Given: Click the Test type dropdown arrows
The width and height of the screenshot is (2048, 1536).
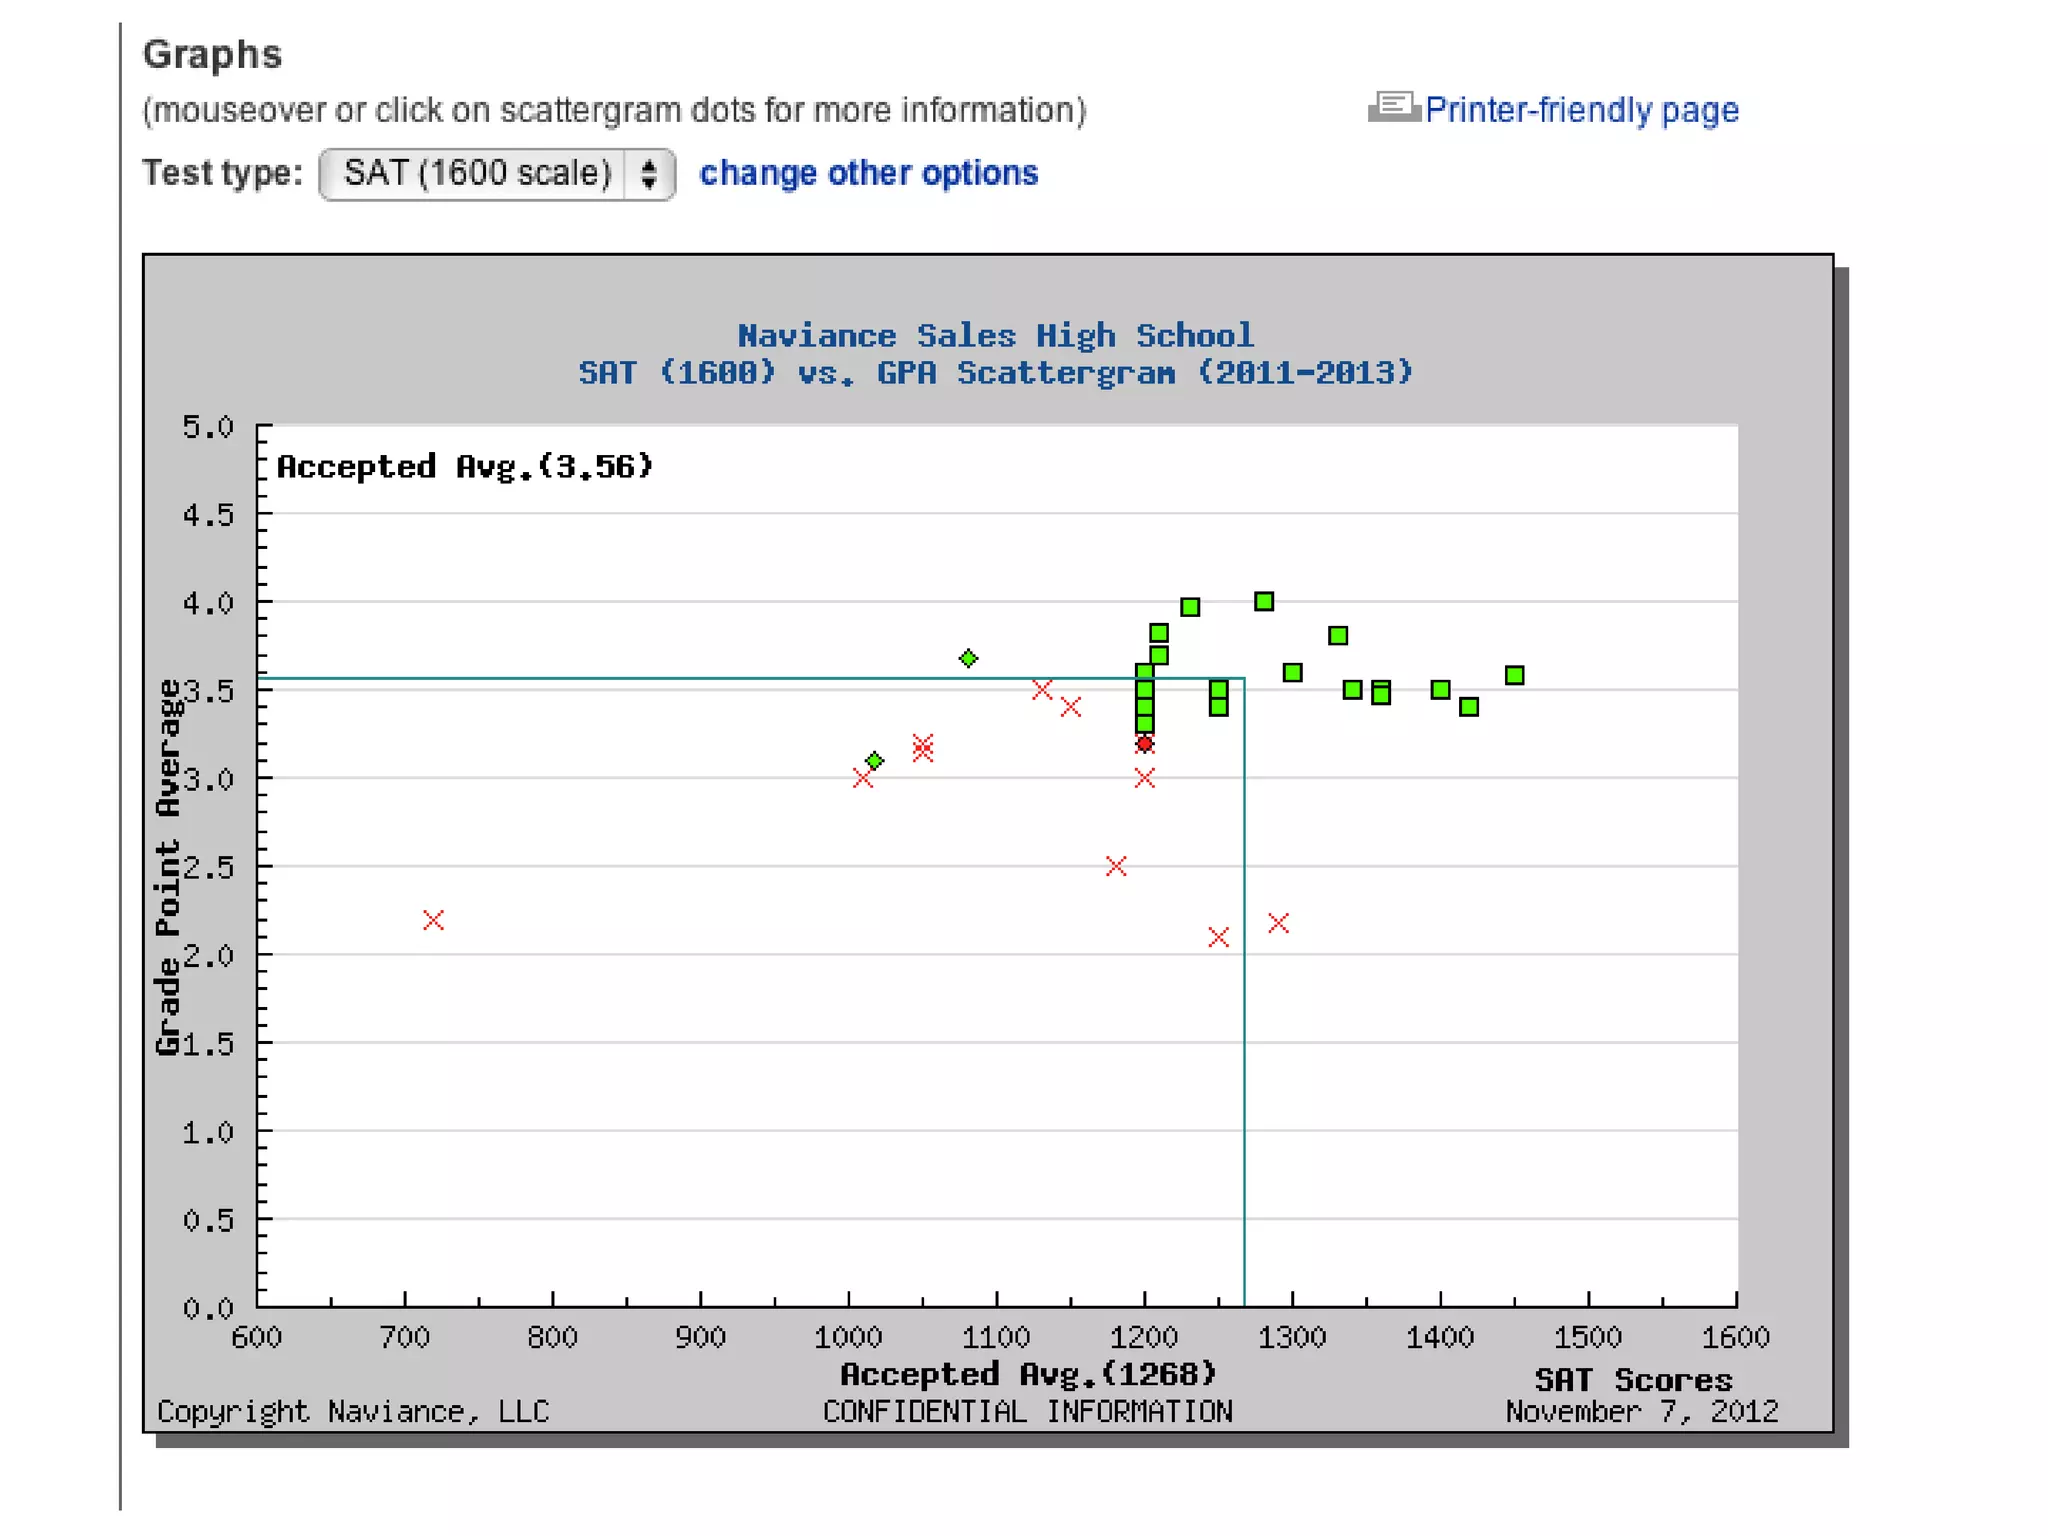Looking at the screenshot, I should 649,174.
